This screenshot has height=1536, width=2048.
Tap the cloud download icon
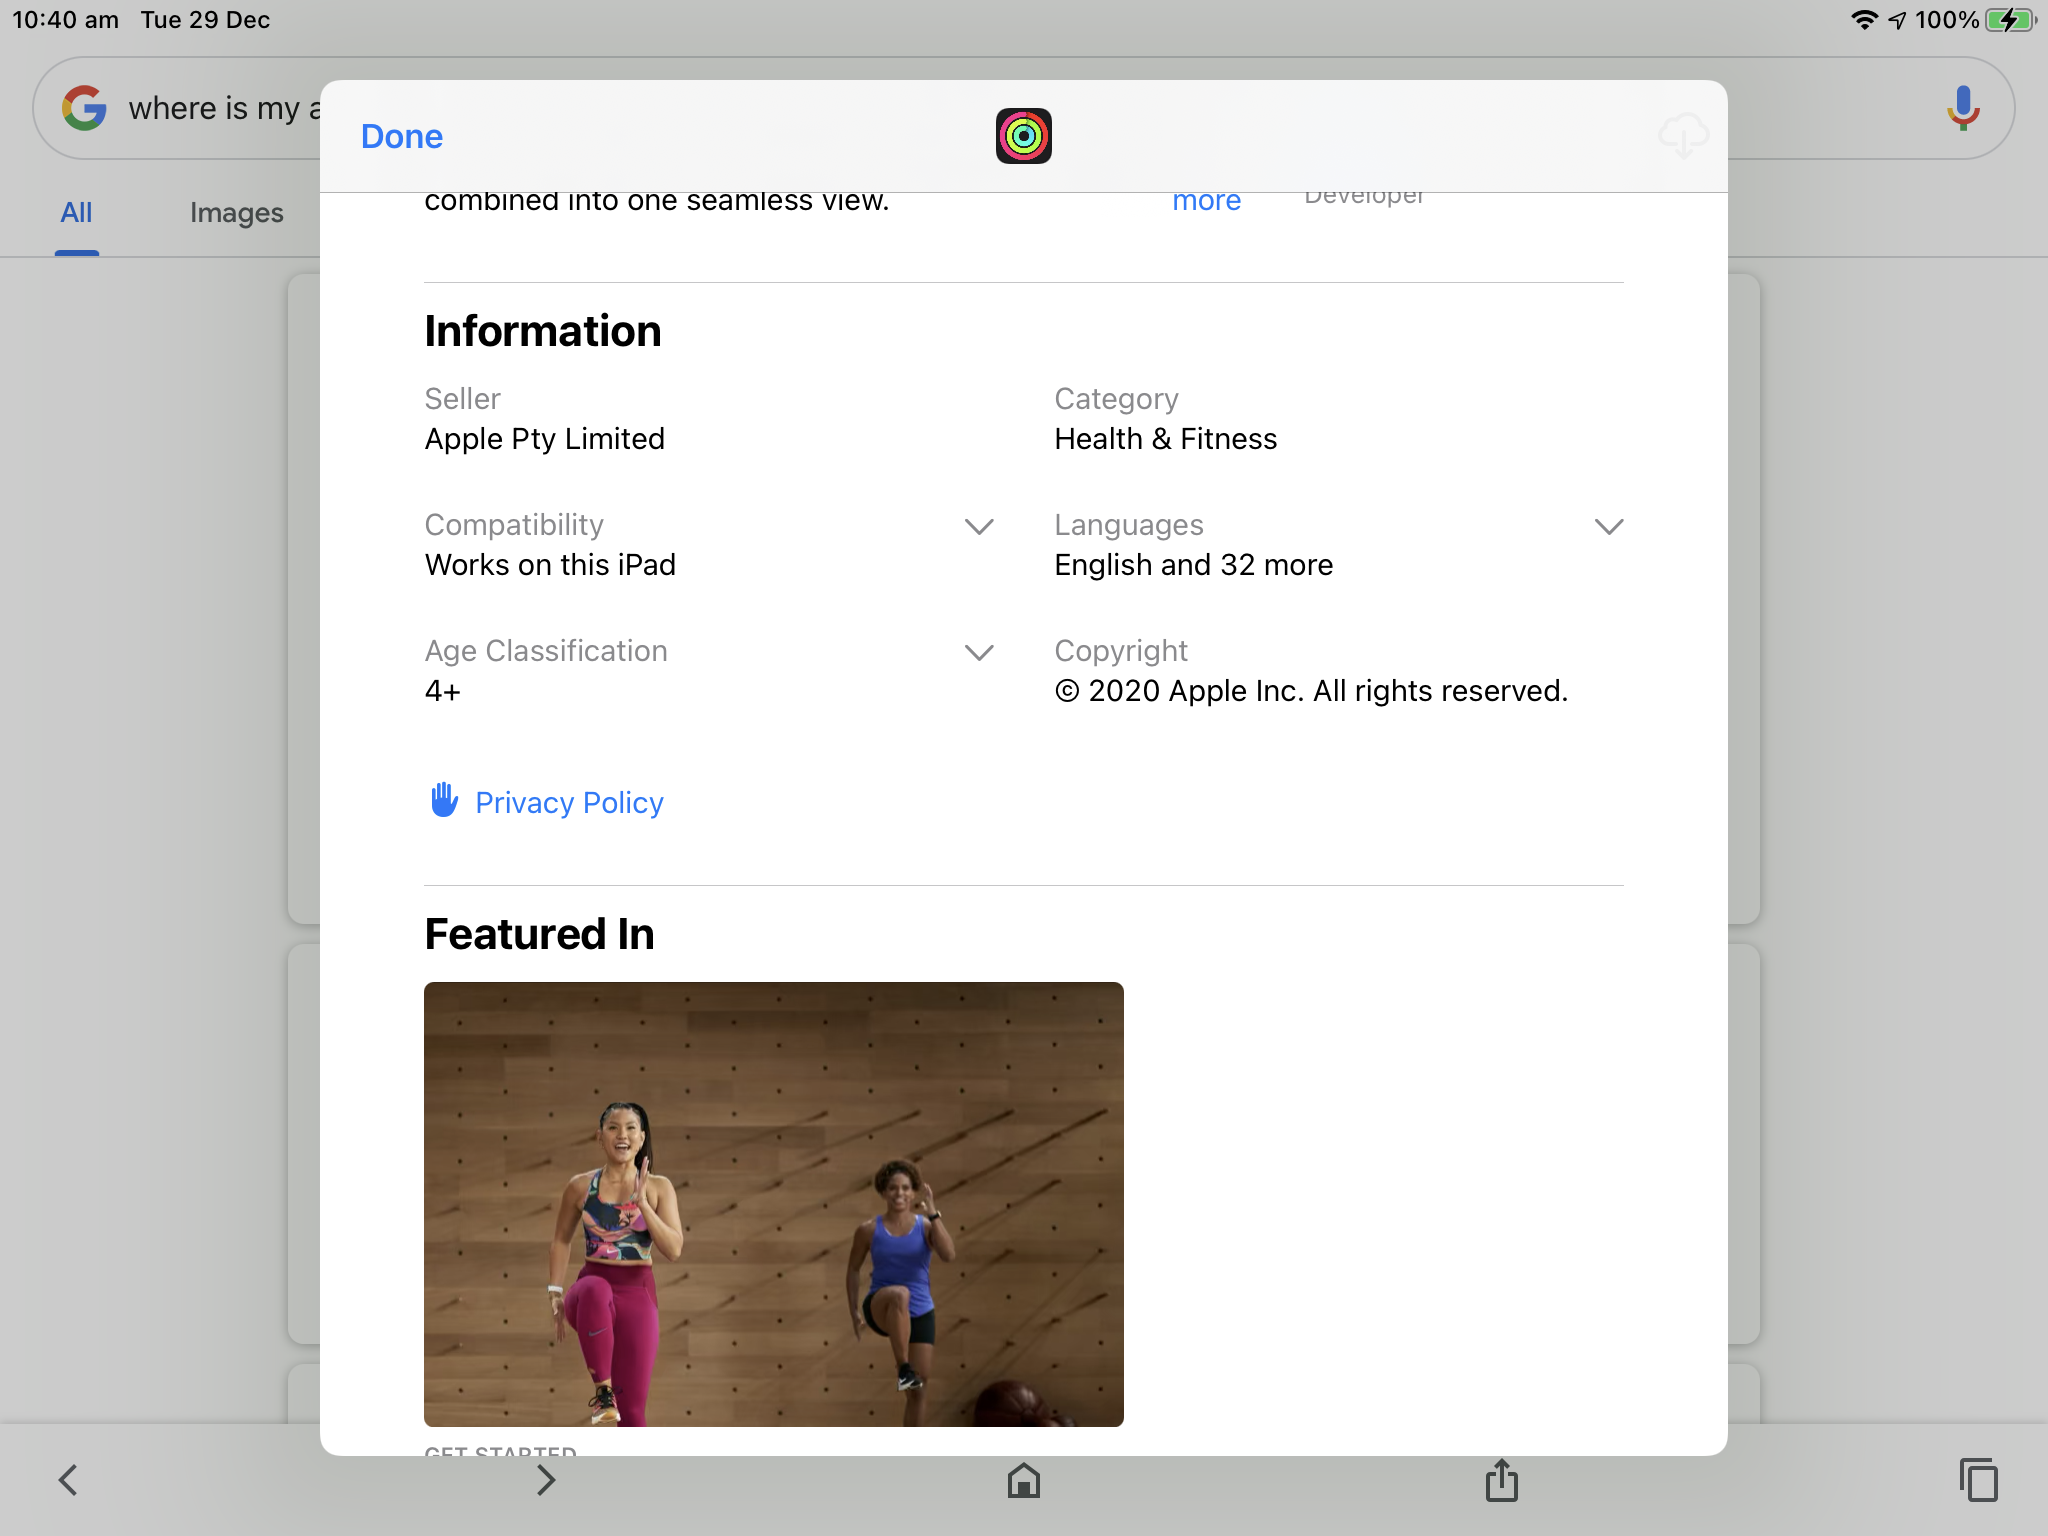(1683, 135)
